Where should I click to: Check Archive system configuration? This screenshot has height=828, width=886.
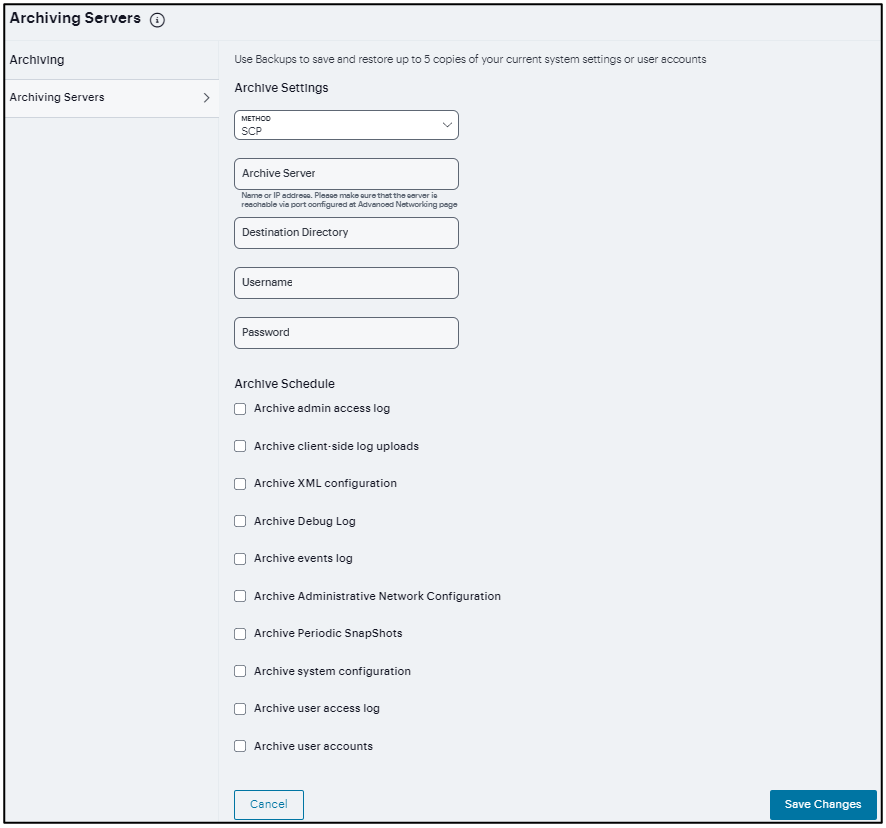(x=240, y=671)
